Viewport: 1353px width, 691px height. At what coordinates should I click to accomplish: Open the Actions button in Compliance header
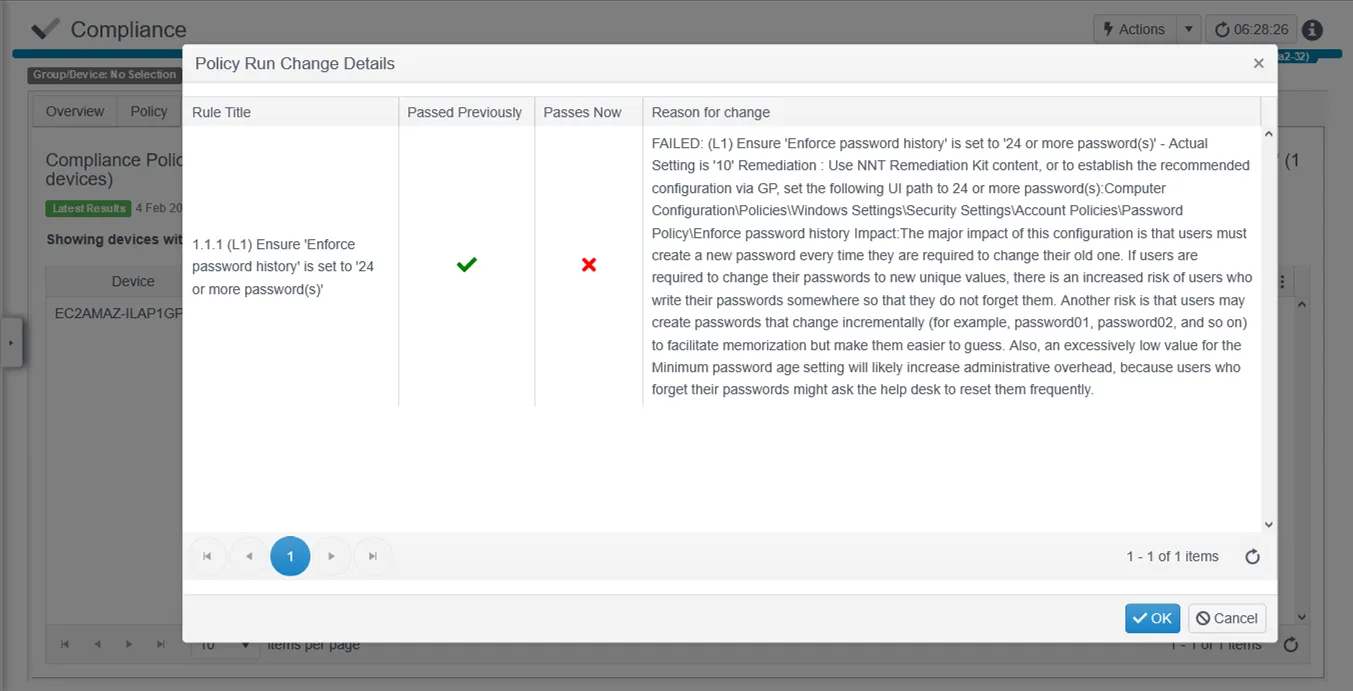click(1133, 29)
